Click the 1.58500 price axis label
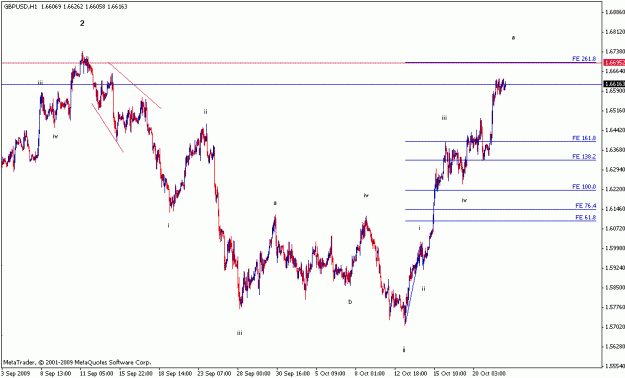The height and width of the screenshot is (378, 625). [x=615, y=287]
